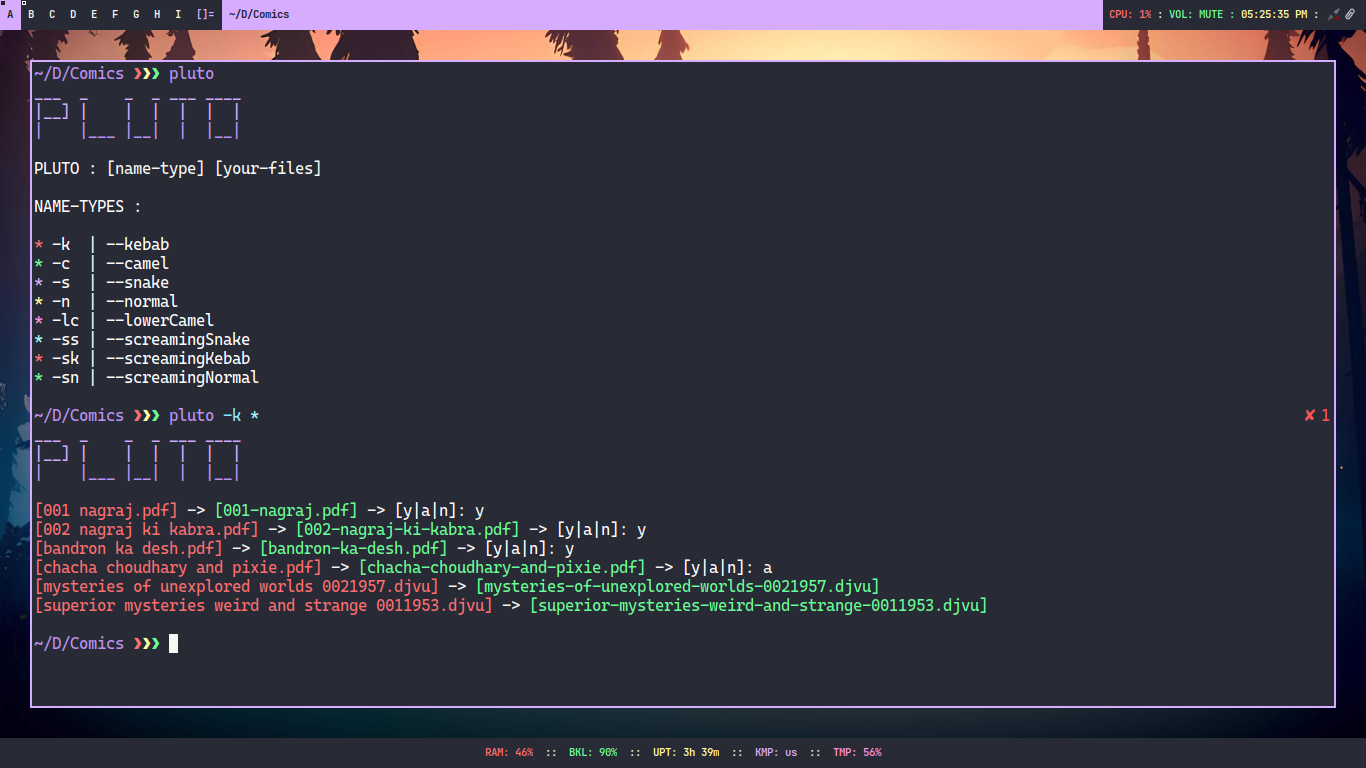Click the network disconnected tray icon
This screenshot has width=1366, height=768.
(1333, 14)
